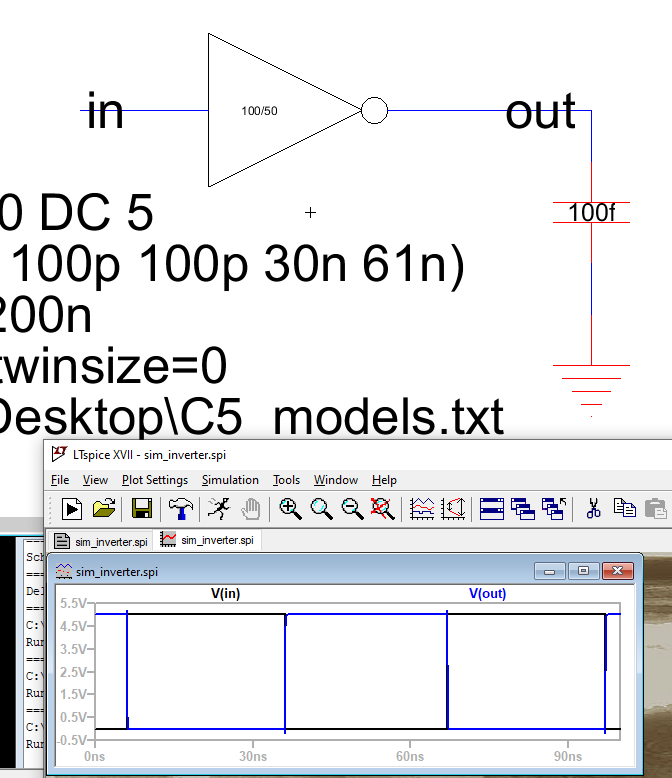672x778 pixels.
Task: Click the Zoom out magnifier icon
Action: 352,509
